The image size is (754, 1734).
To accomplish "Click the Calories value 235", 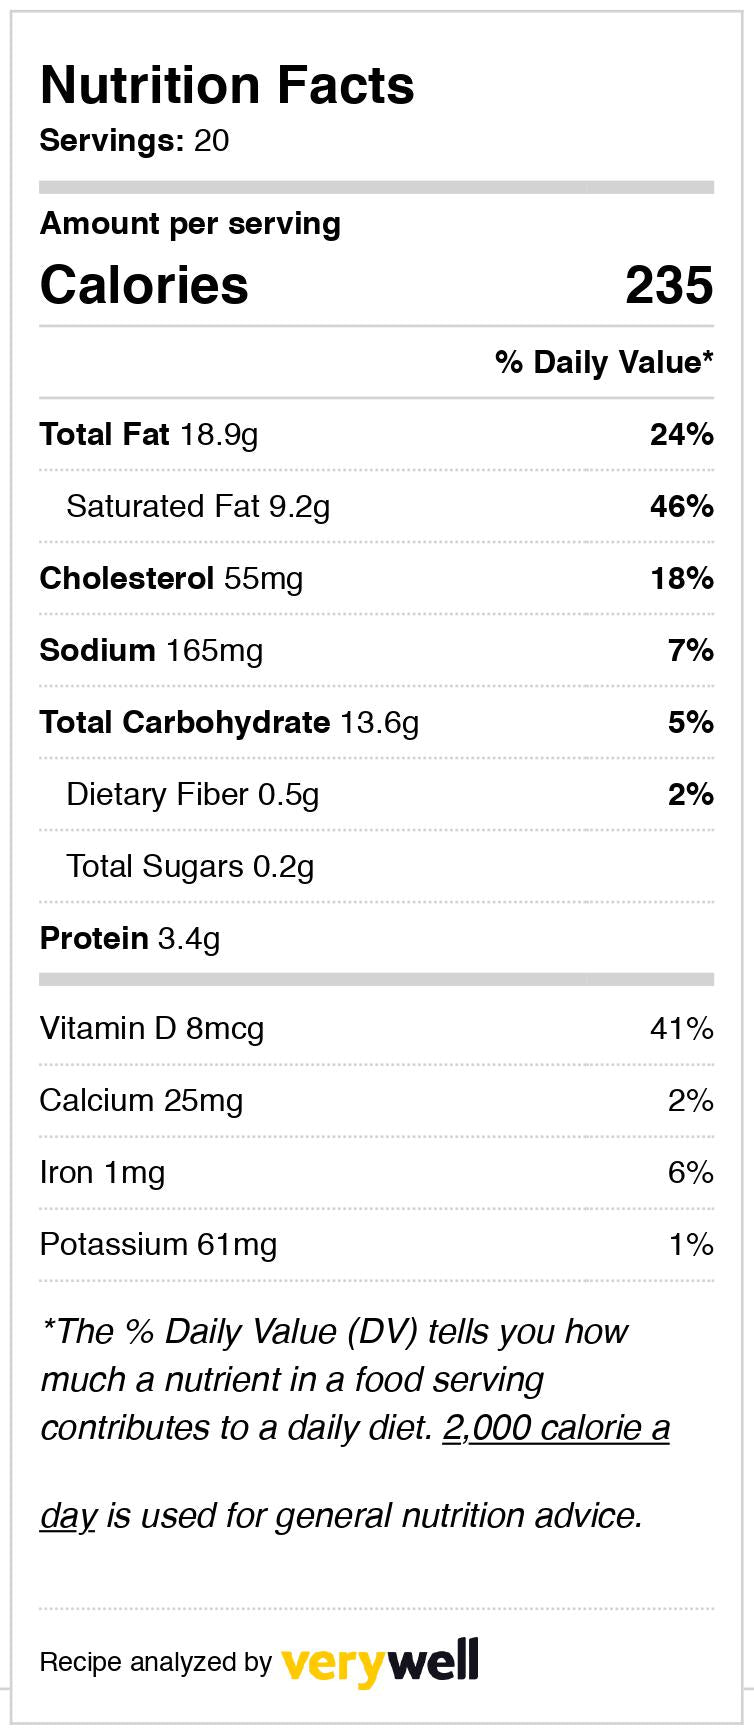I will coord(669,285).
